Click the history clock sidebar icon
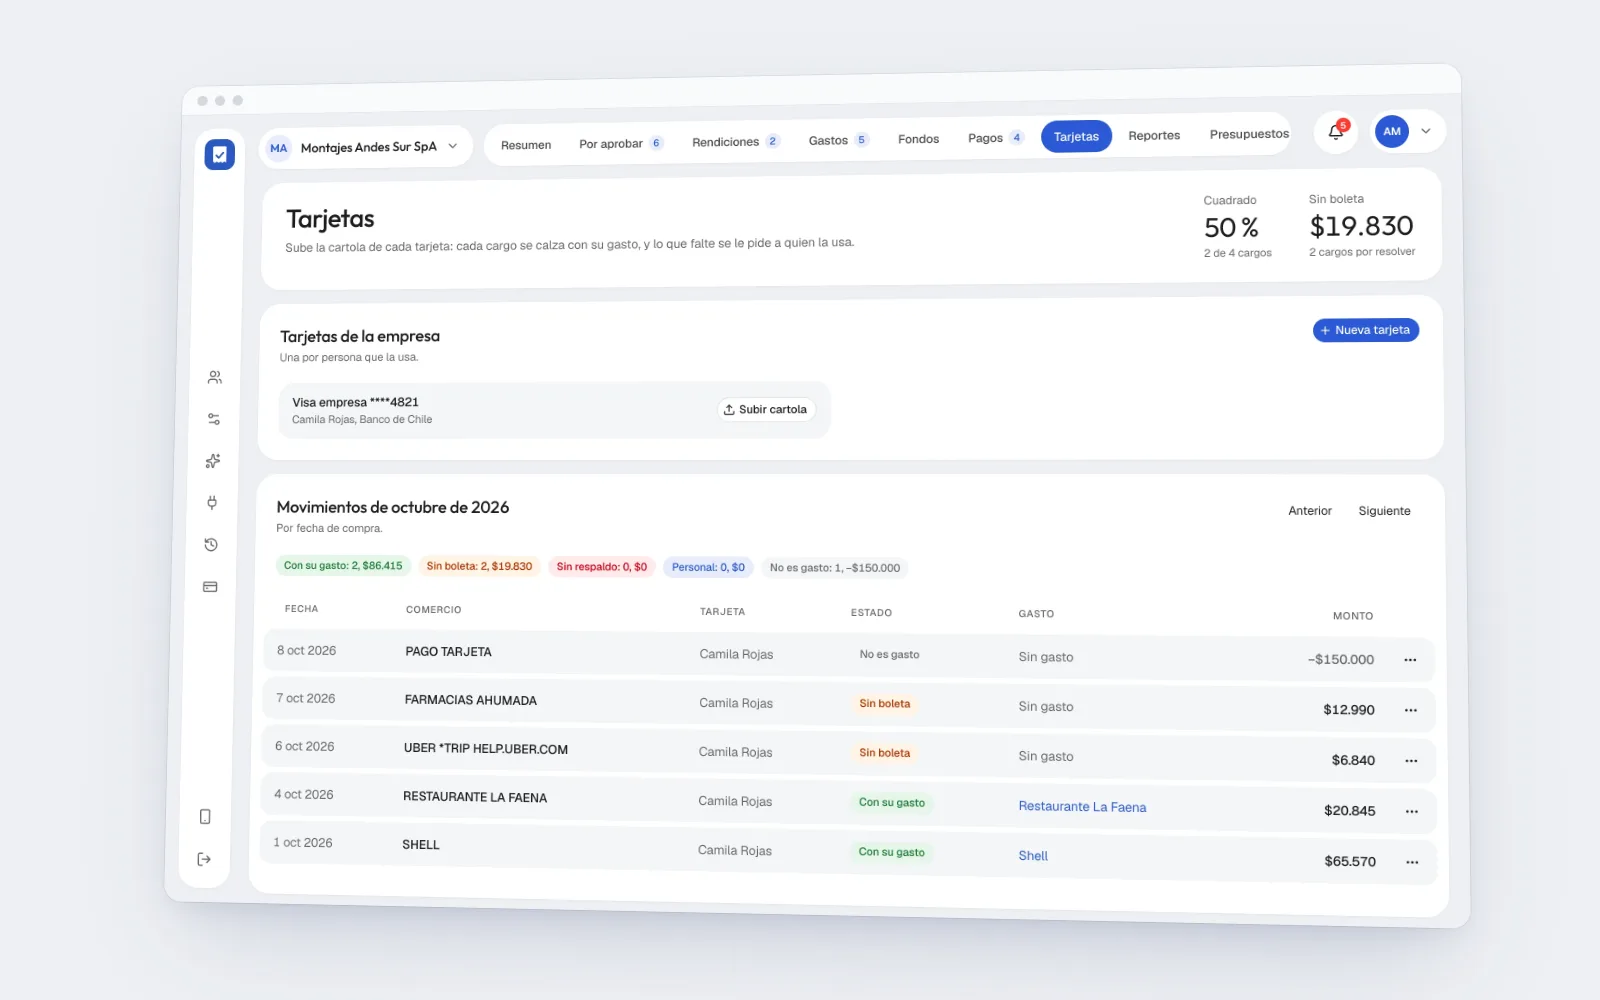 click(211, 545)
